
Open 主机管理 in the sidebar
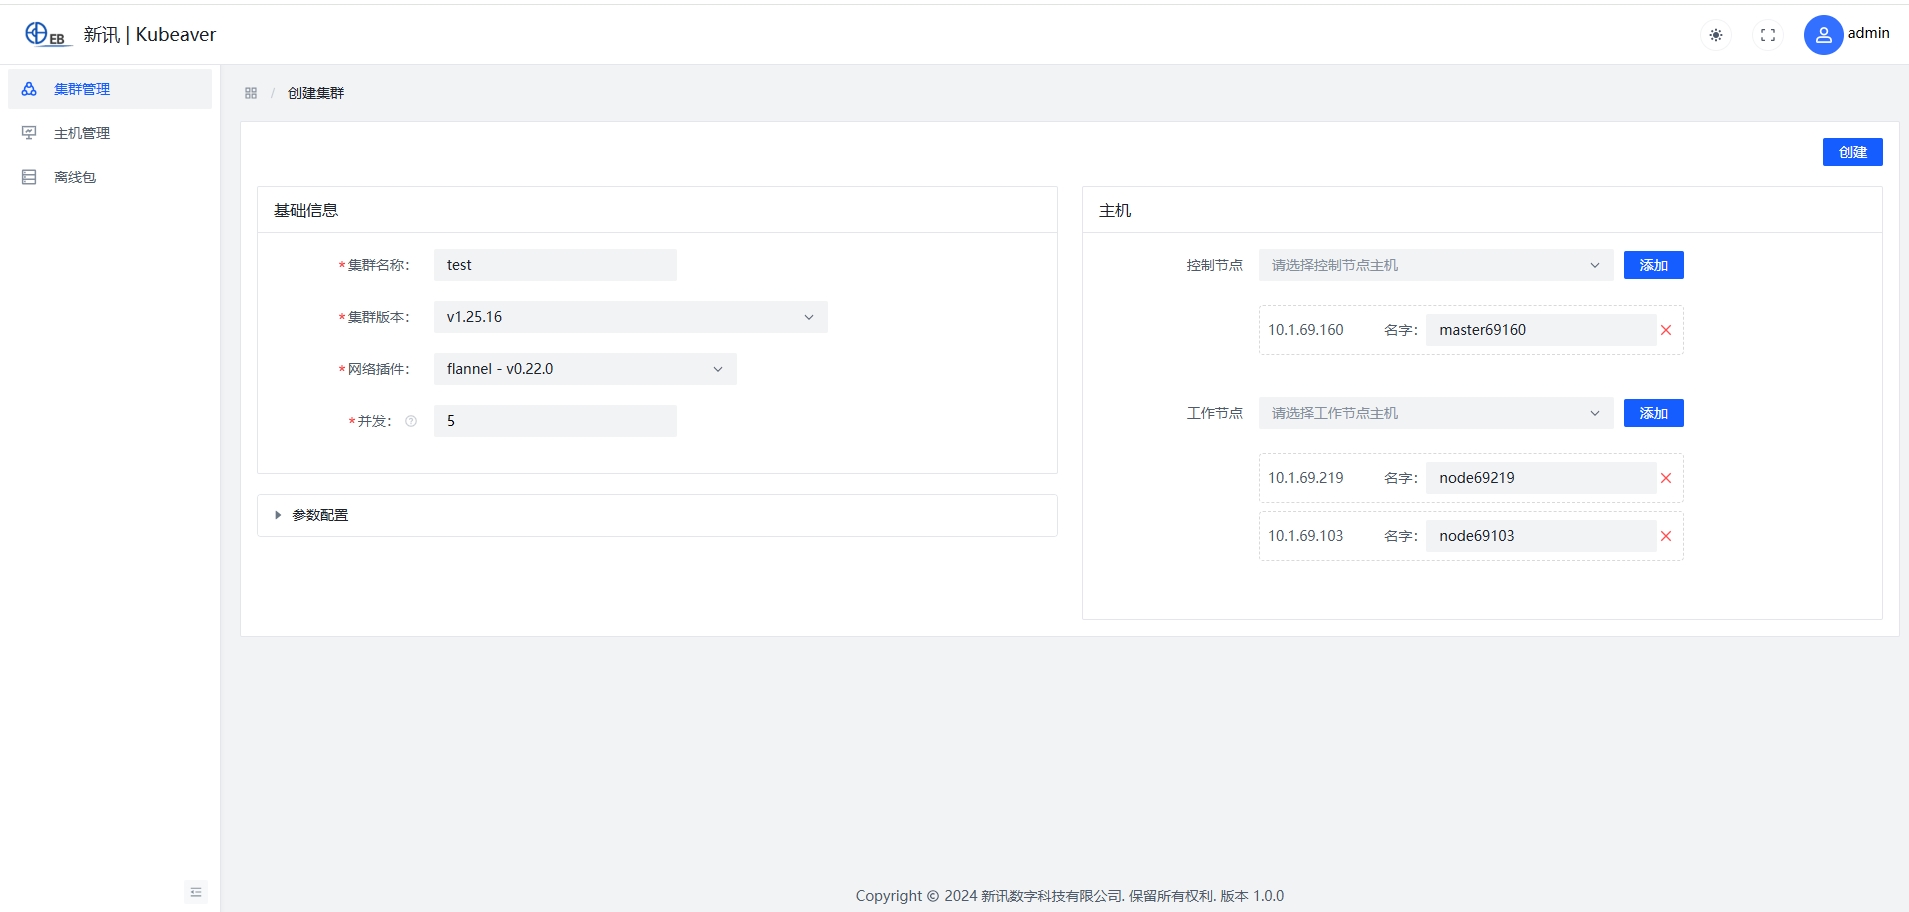pos(82,133)
